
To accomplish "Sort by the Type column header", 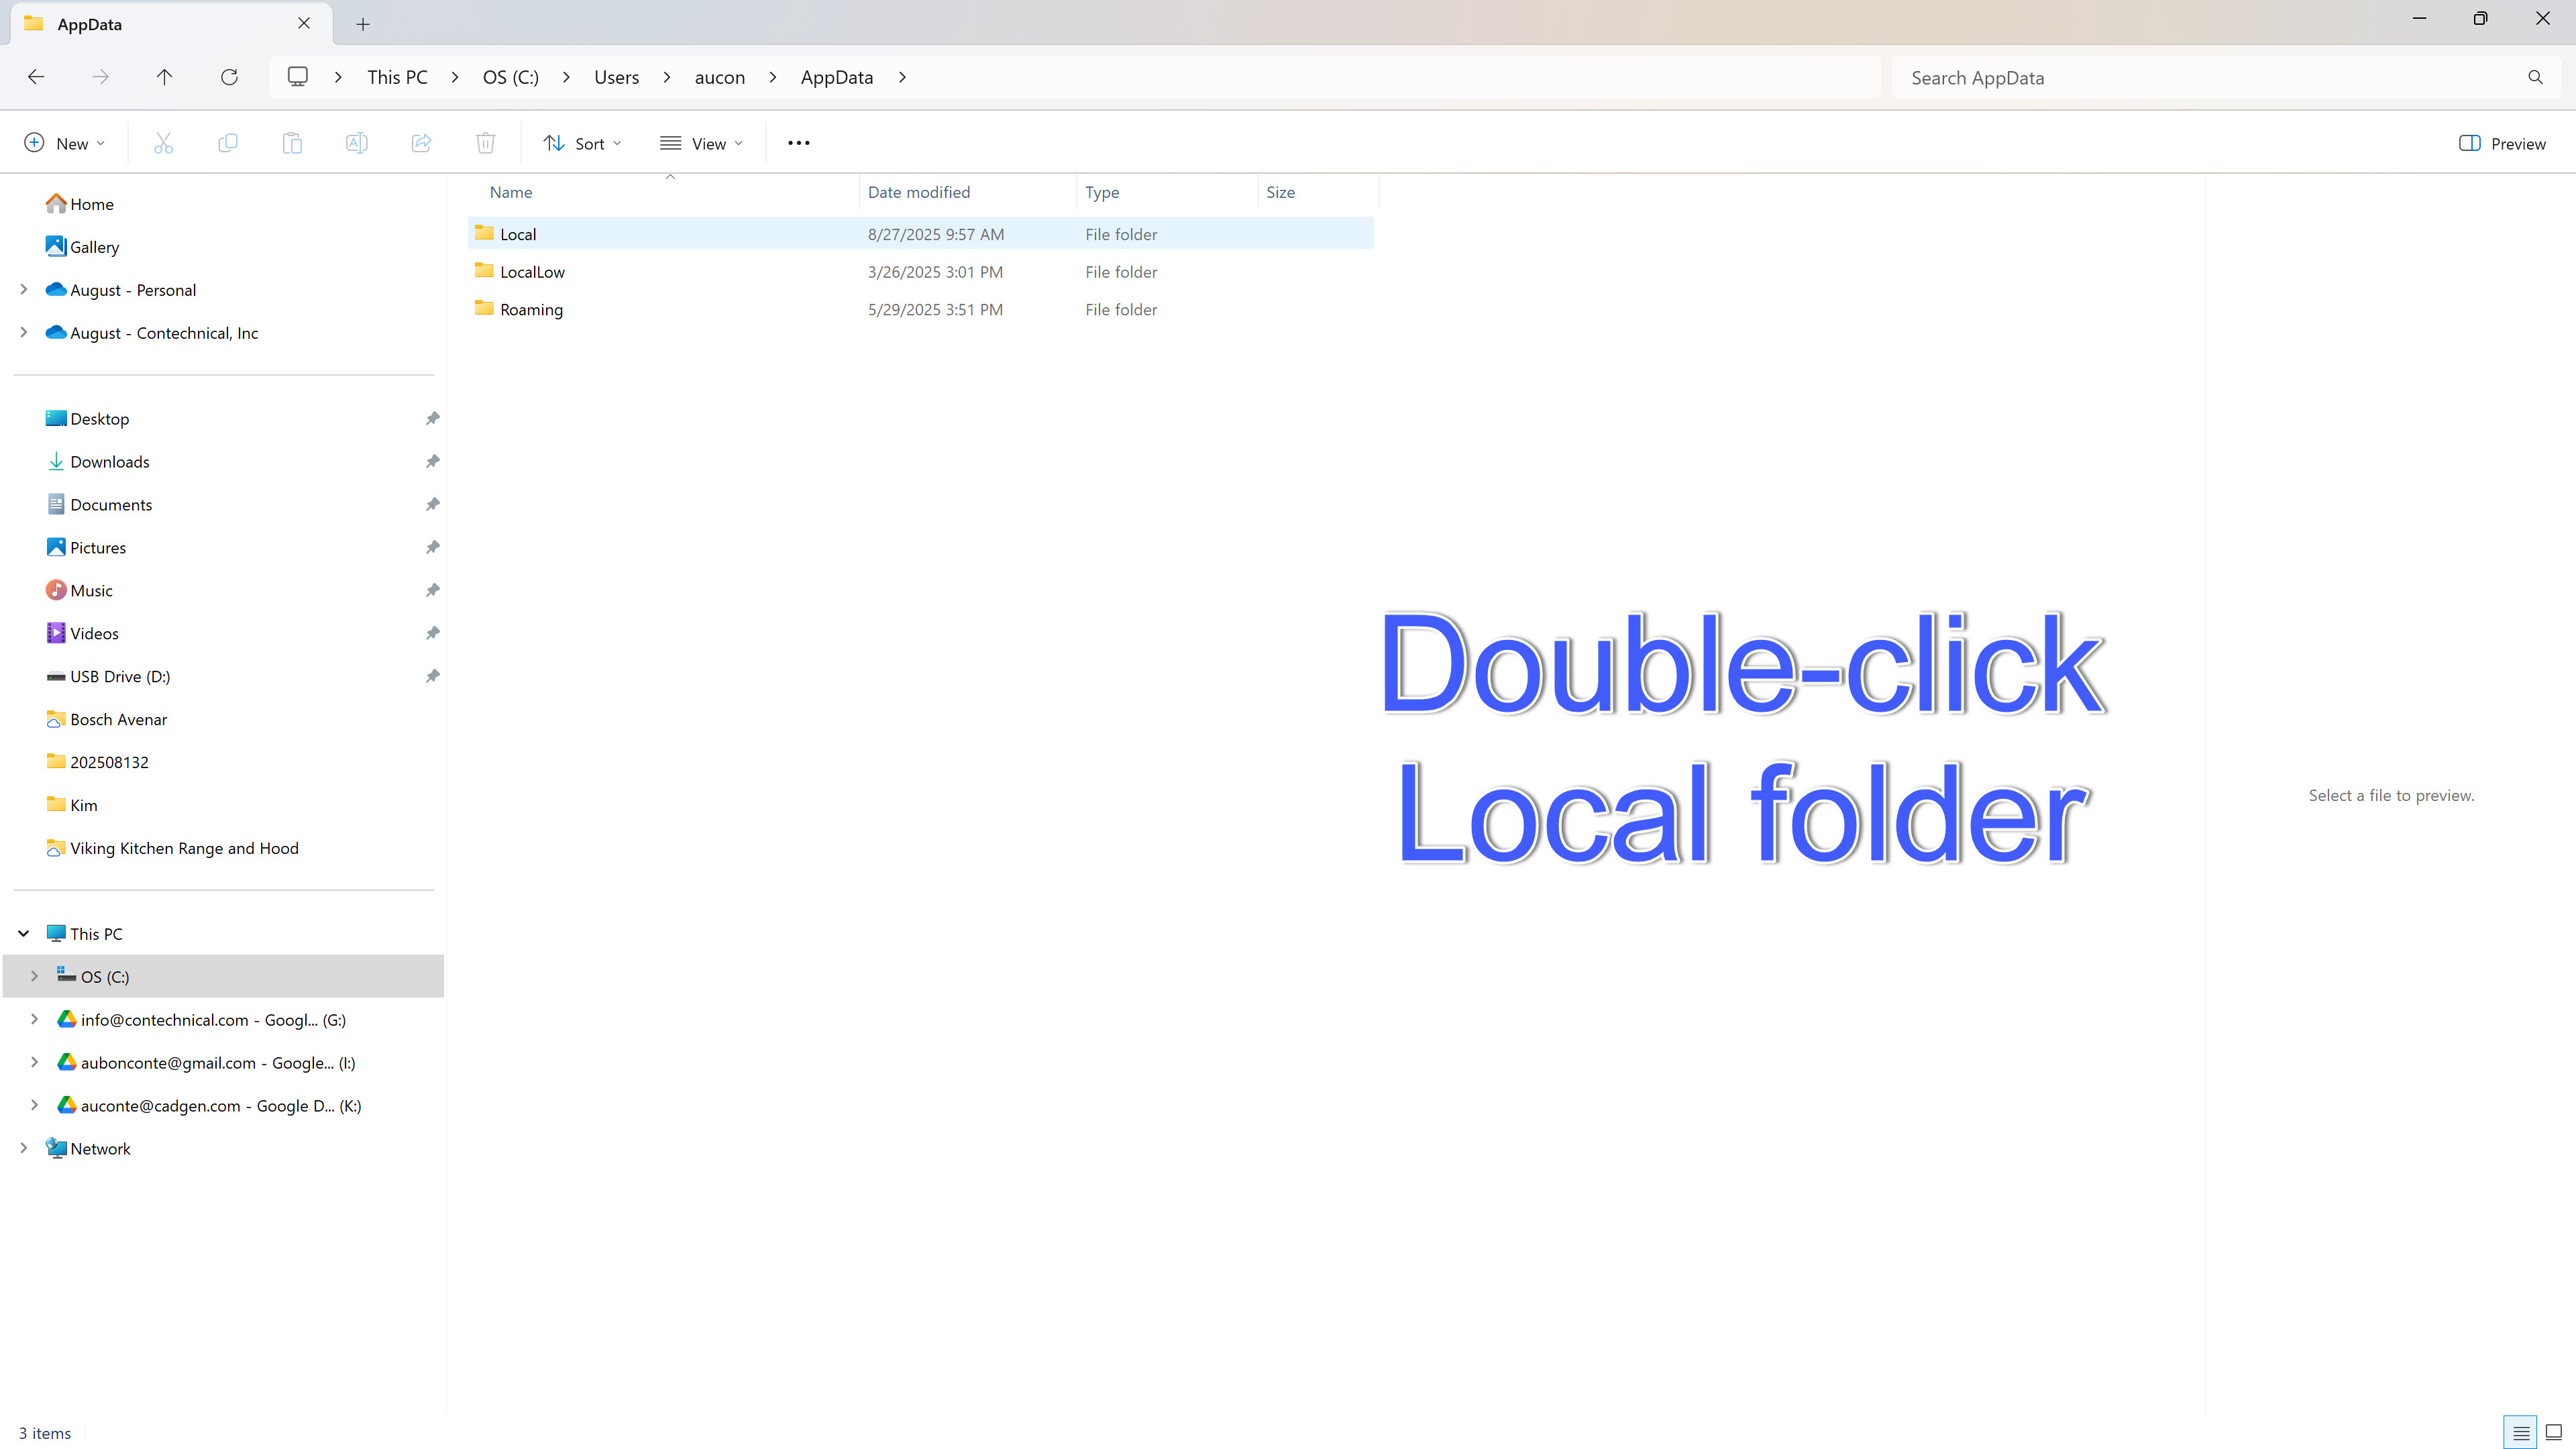I will (x=1166, y=192).
